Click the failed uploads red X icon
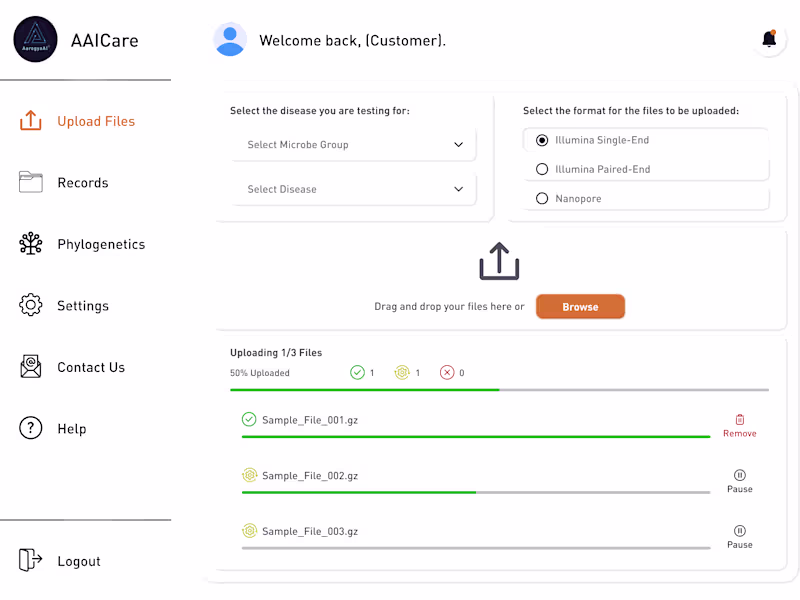The image size is (800, 600). (447, 373)
